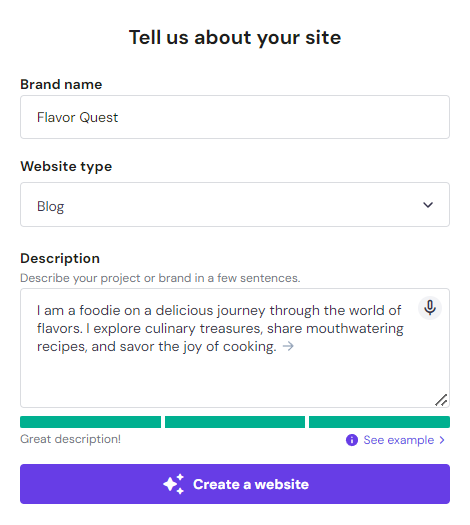Click the Brand name label
Viewport: 470px width, 525px height.
tap(61, 84)
